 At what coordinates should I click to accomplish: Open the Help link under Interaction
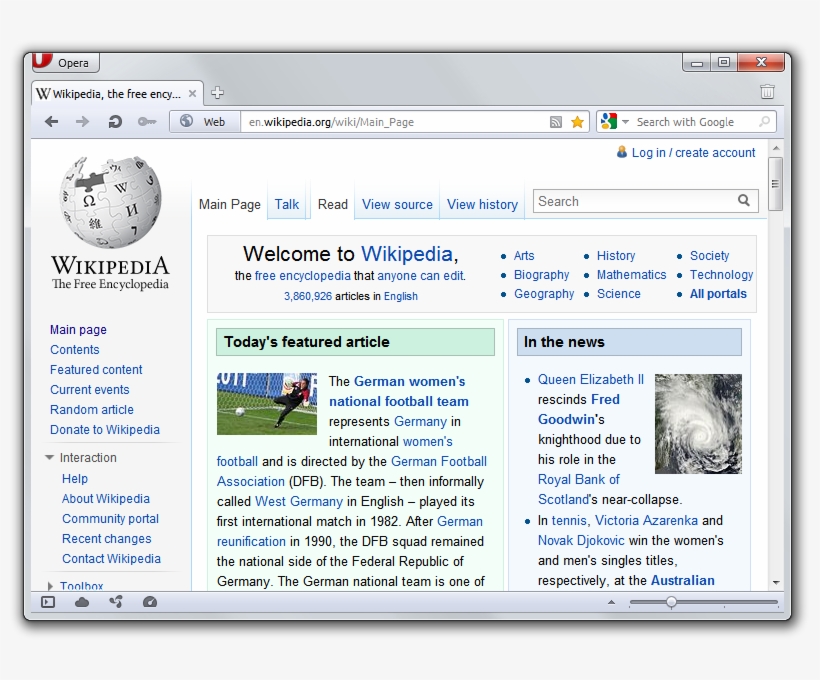click(75, 479)
